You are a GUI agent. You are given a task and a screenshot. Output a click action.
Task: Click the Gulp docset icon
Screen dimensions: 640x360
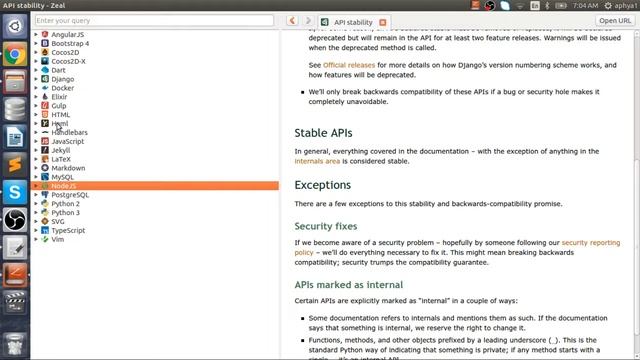45,106
